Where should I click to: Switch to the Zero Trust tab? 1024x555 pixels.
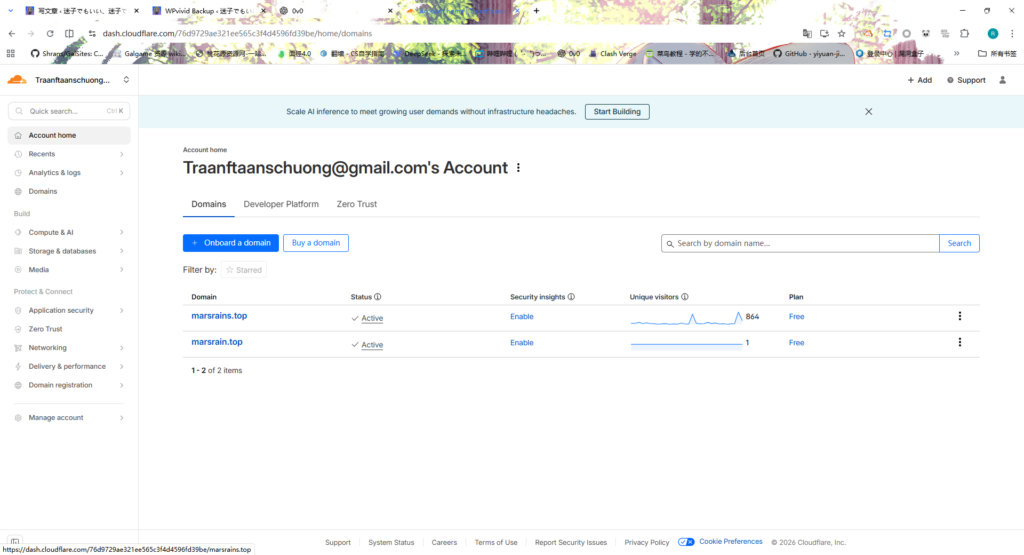click(x=357, y=204)
